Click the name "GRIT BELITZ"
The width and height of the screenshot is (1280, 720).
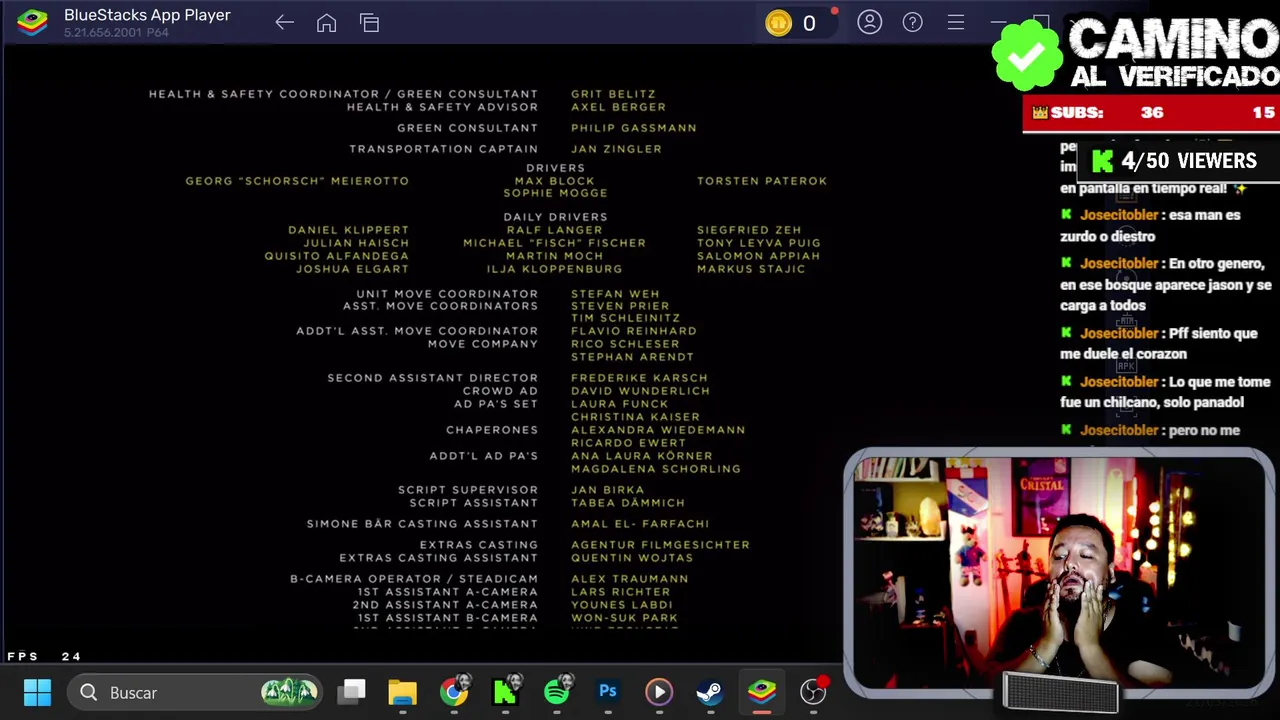pos(613,94)
